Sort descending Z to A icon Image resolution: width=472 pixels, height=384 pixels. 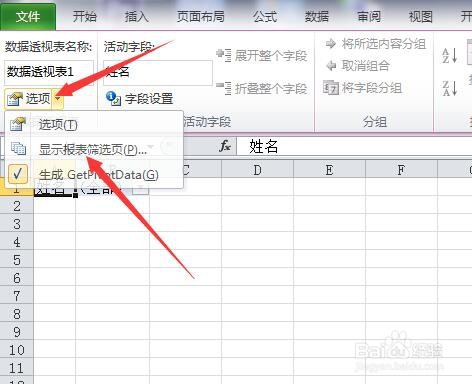[450, 88]
